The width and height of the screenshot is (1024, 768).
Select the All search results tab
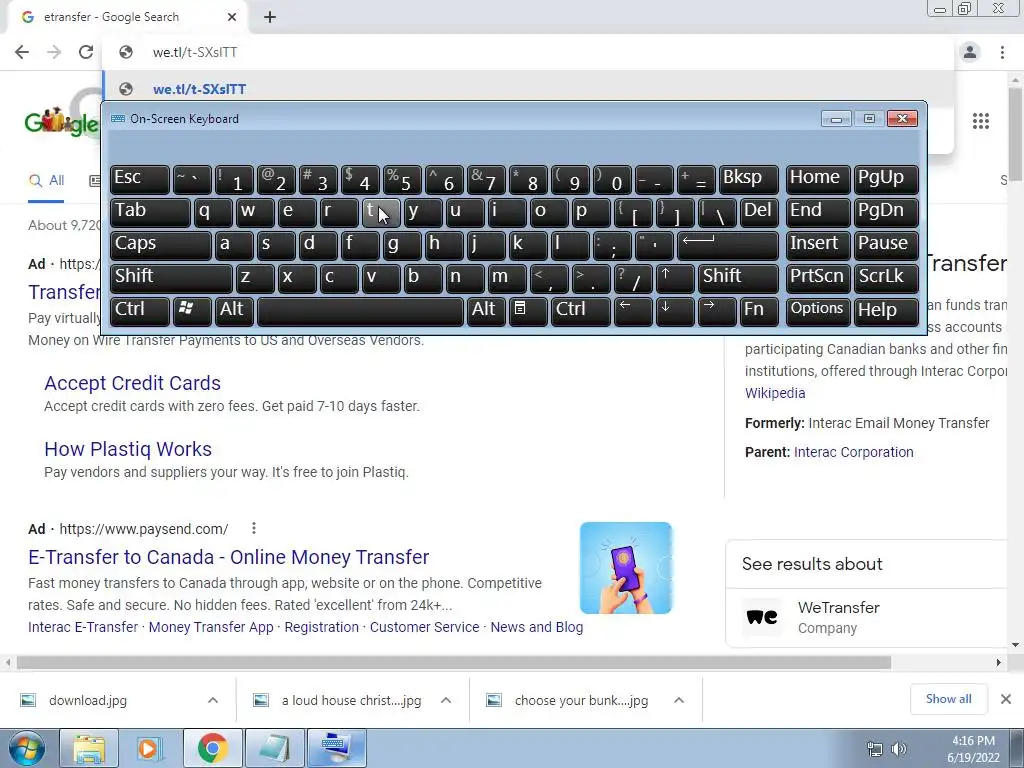[x=46, y=181]
